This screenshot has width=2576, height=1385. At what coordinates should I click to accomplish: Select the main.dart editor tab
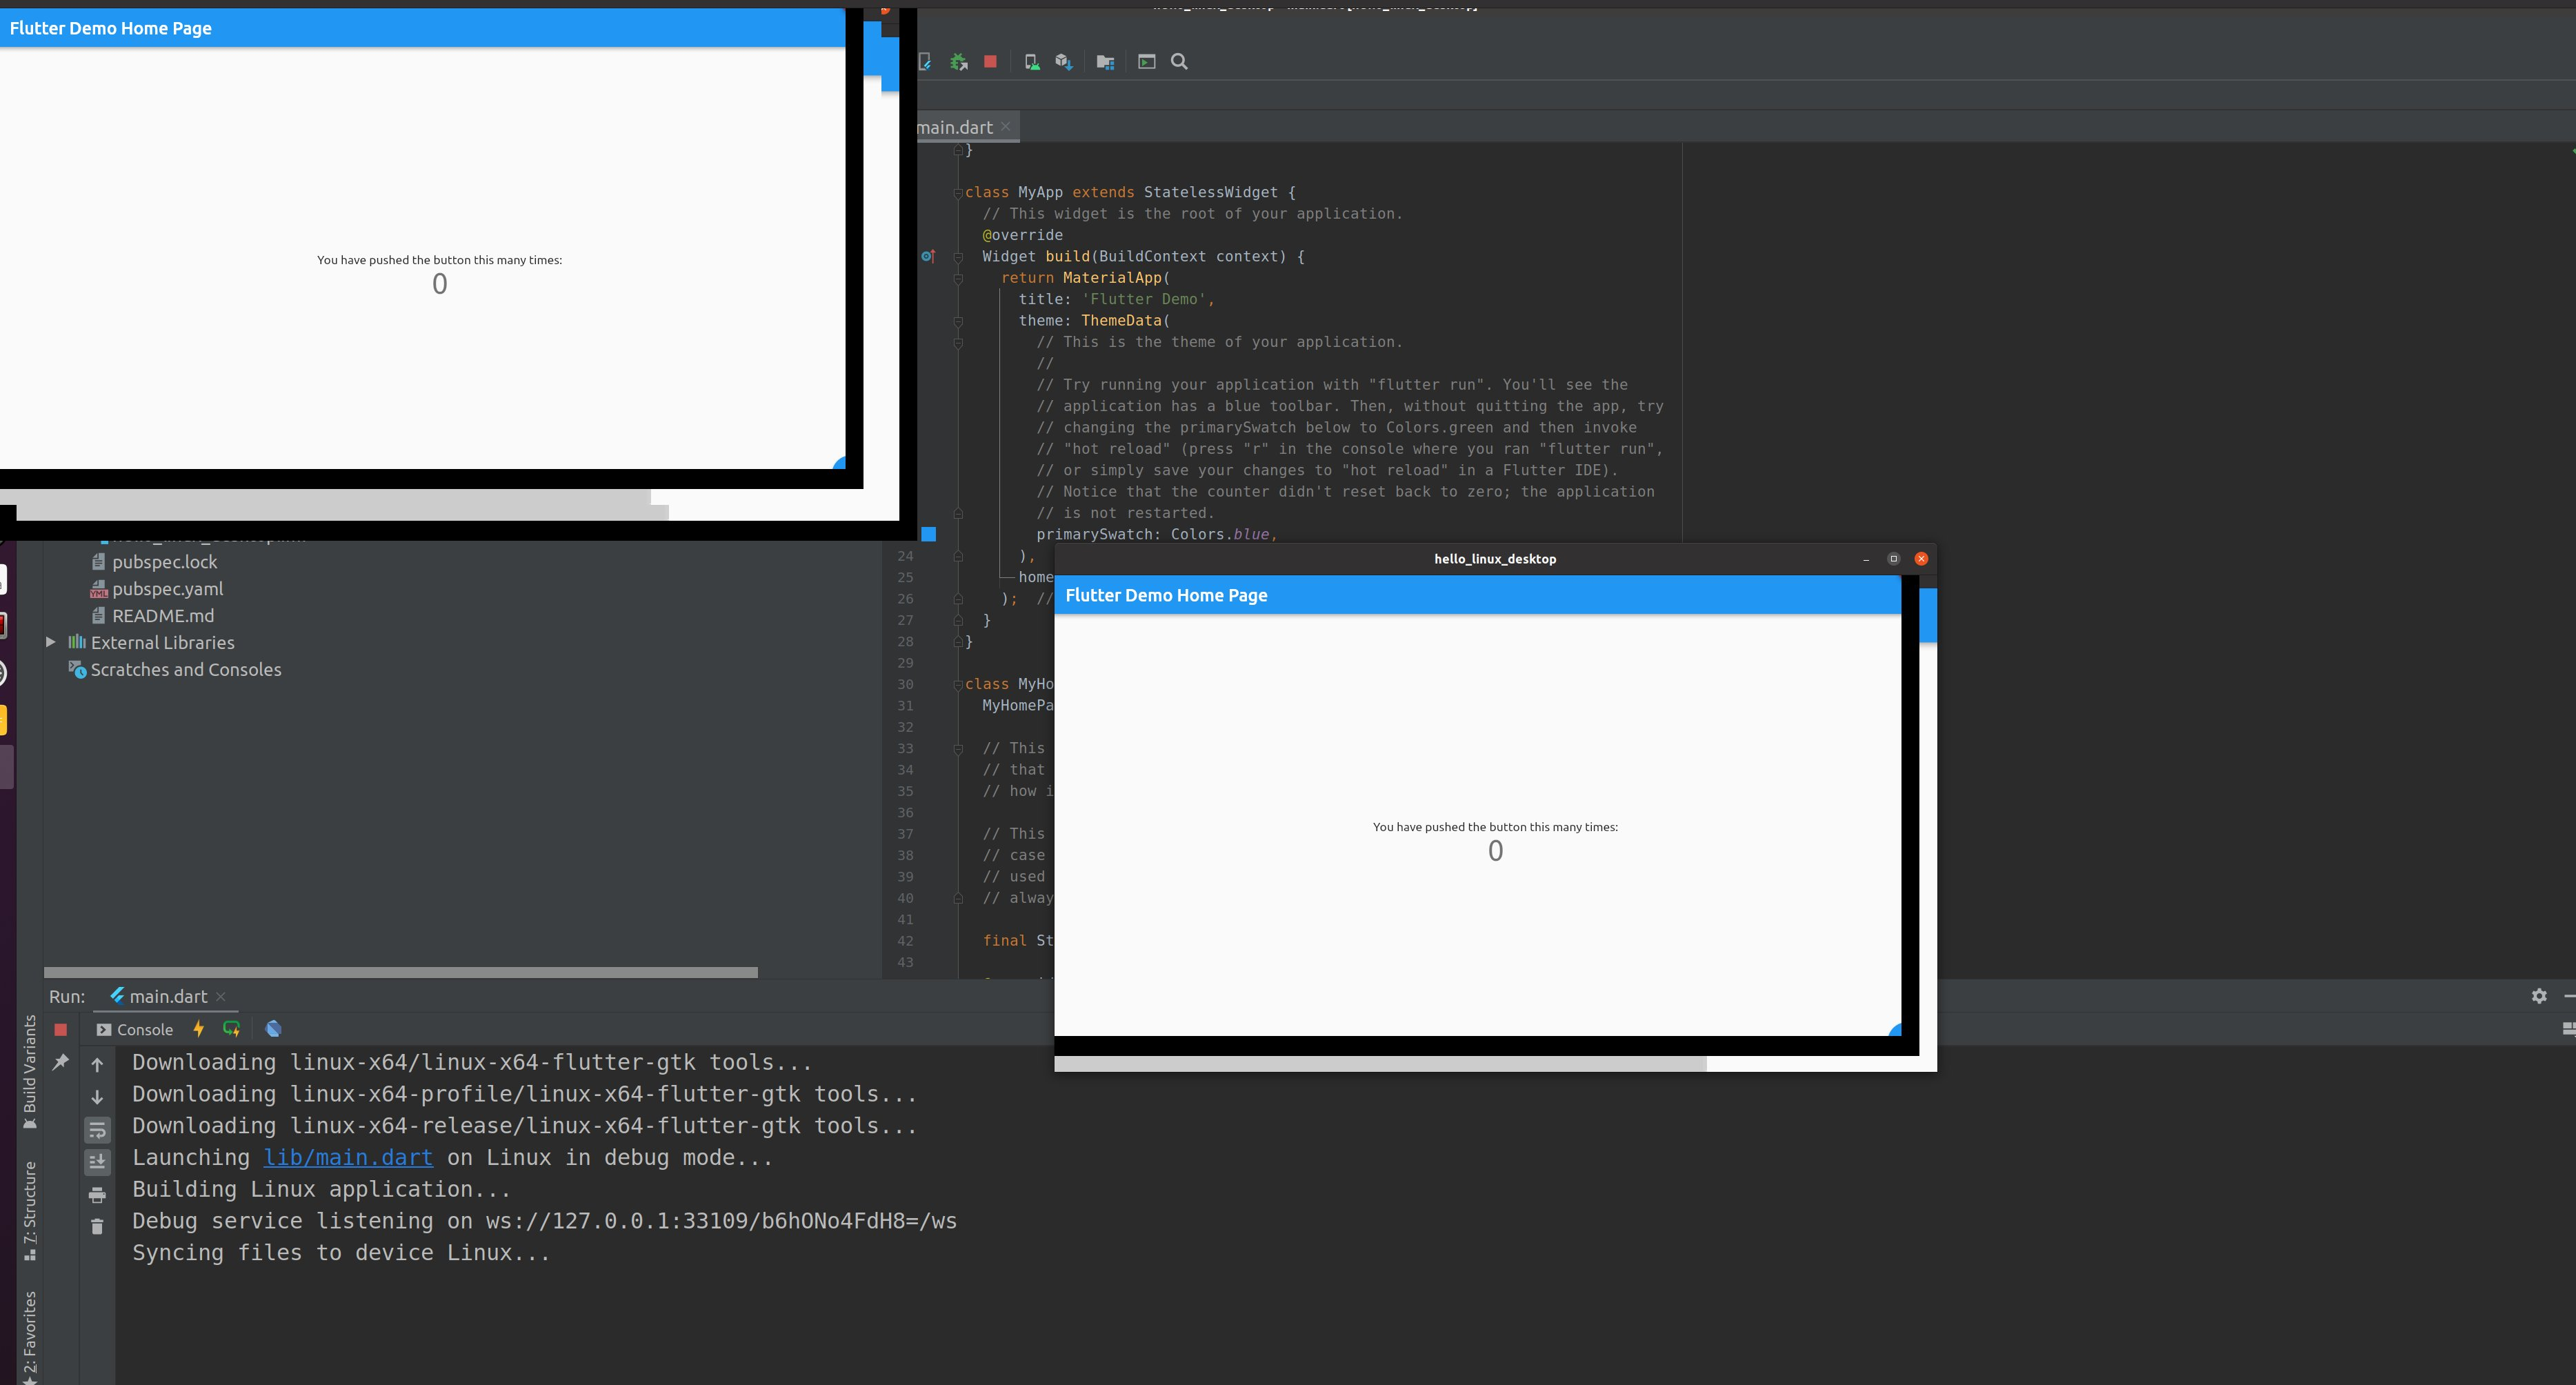pyautogui.click(x=955, y=126)
